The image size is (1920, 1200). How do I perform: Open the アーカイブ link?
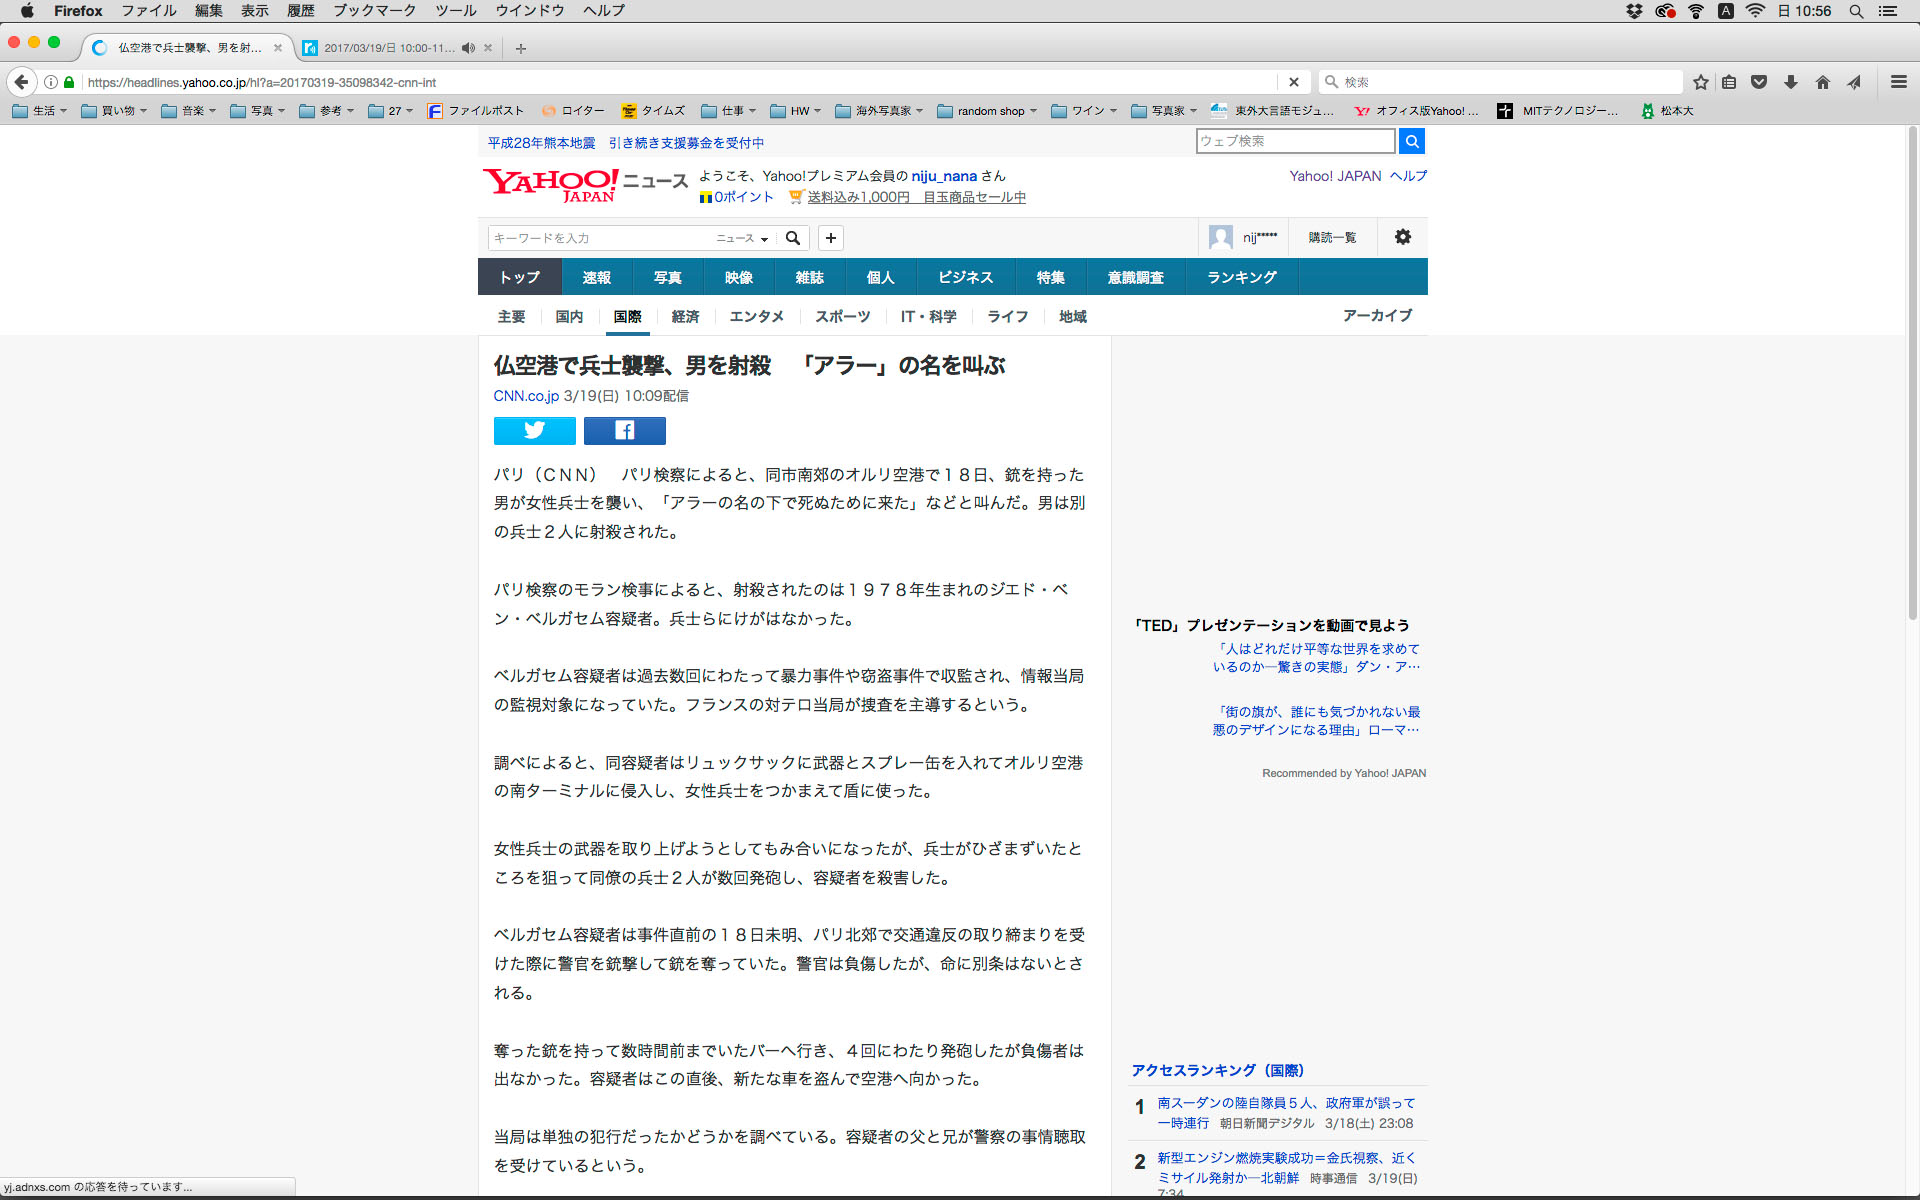click(x=1377, y=315)
